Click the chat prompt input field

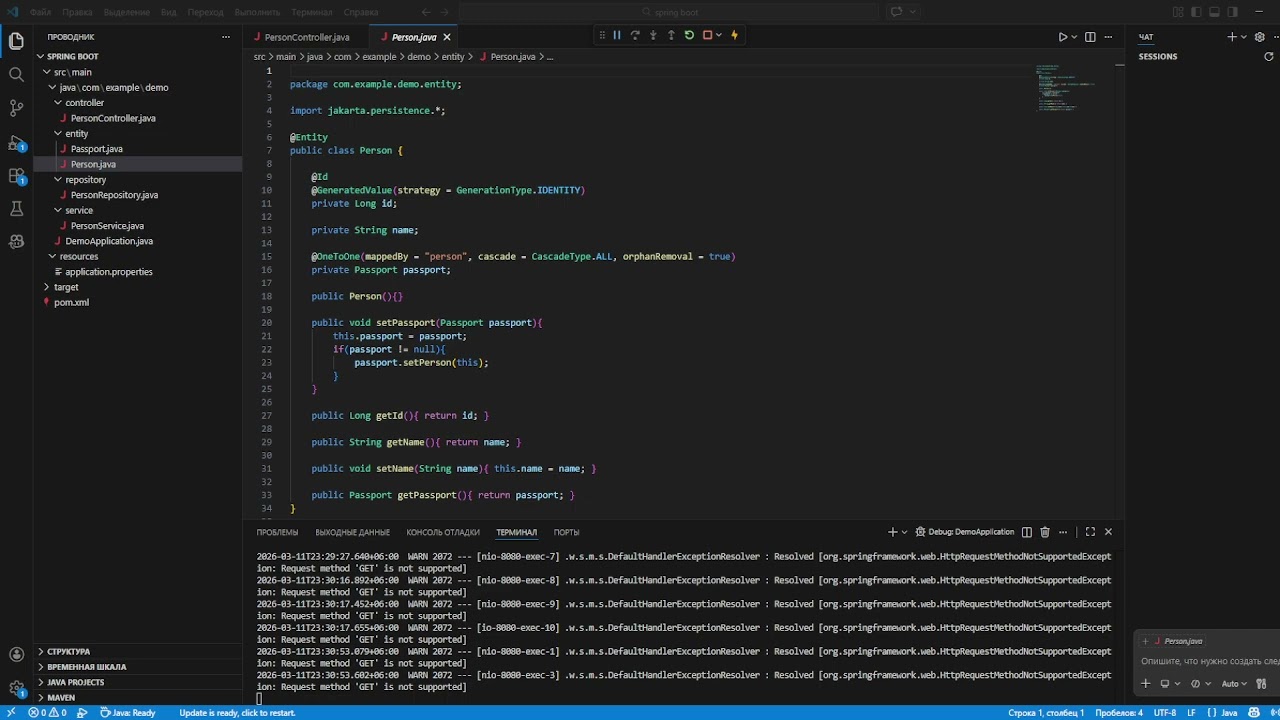click(1209, 662)
